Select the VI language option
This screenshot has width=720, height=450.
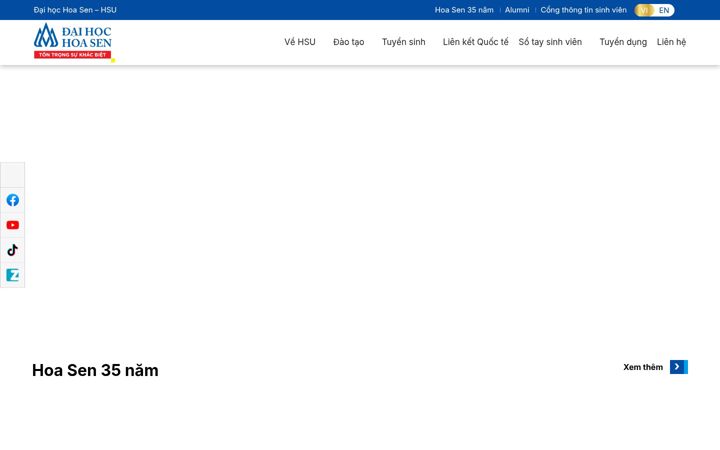[x=644, y=10]
